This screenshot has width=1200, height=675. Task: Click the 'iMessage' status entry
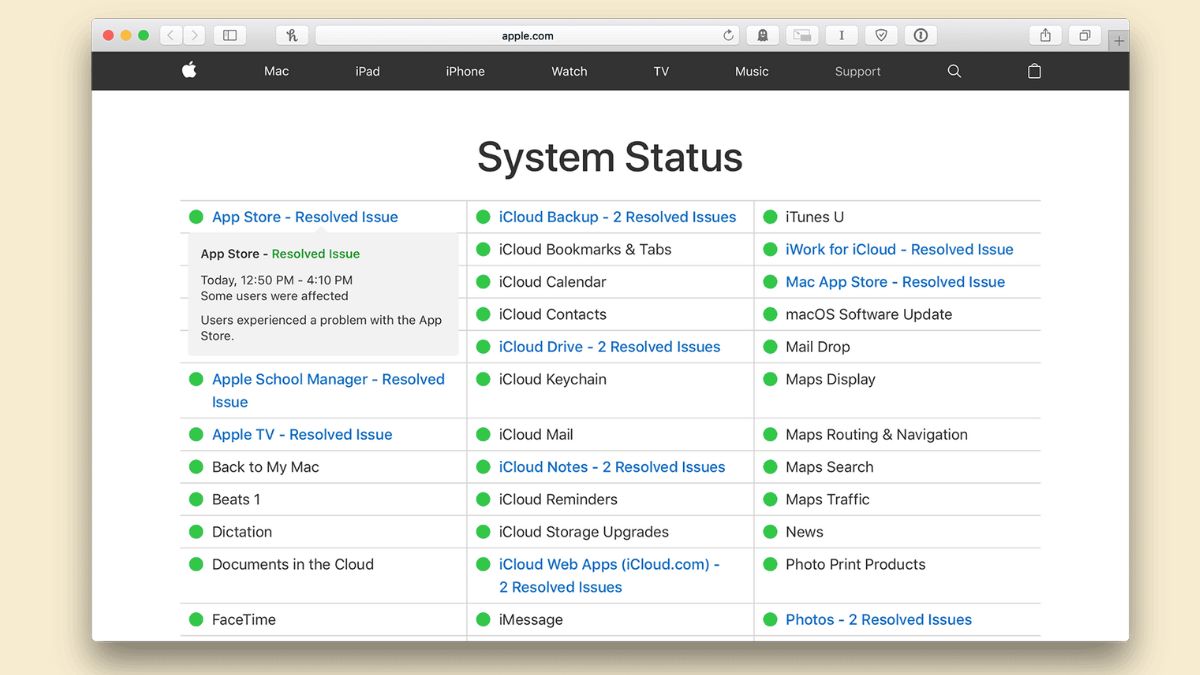(531, 620)
